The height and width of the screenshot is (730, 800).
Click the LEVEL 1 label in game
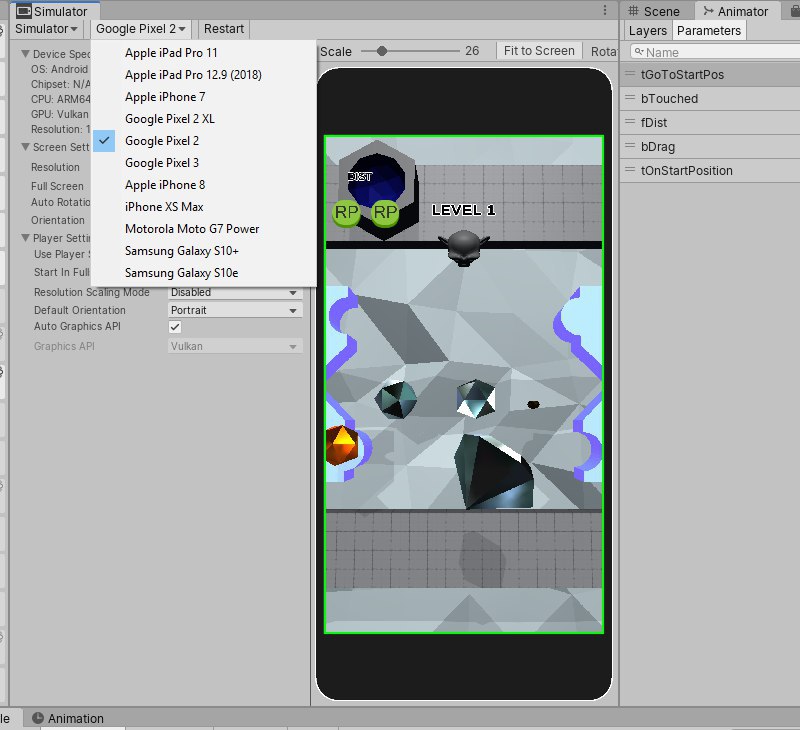tap(463, 210)
